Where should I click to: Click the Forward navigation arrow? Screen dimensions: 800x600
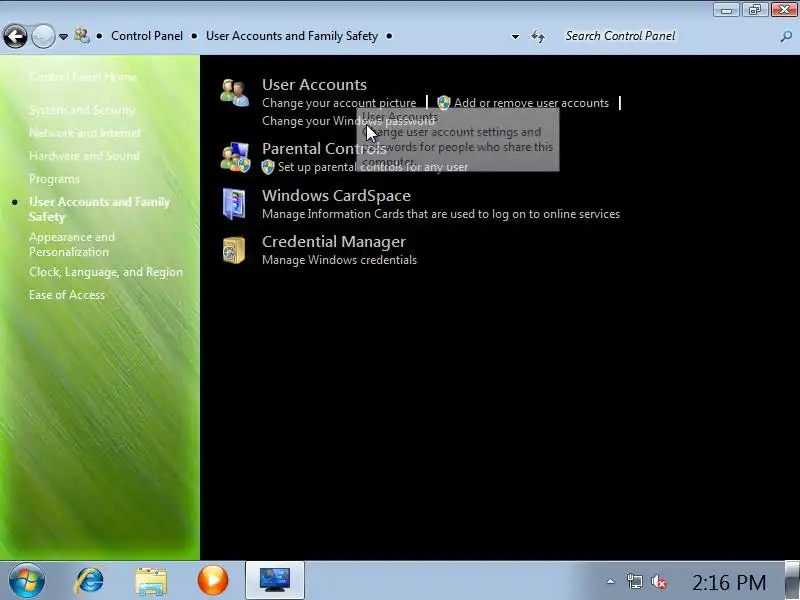[43, 36]
